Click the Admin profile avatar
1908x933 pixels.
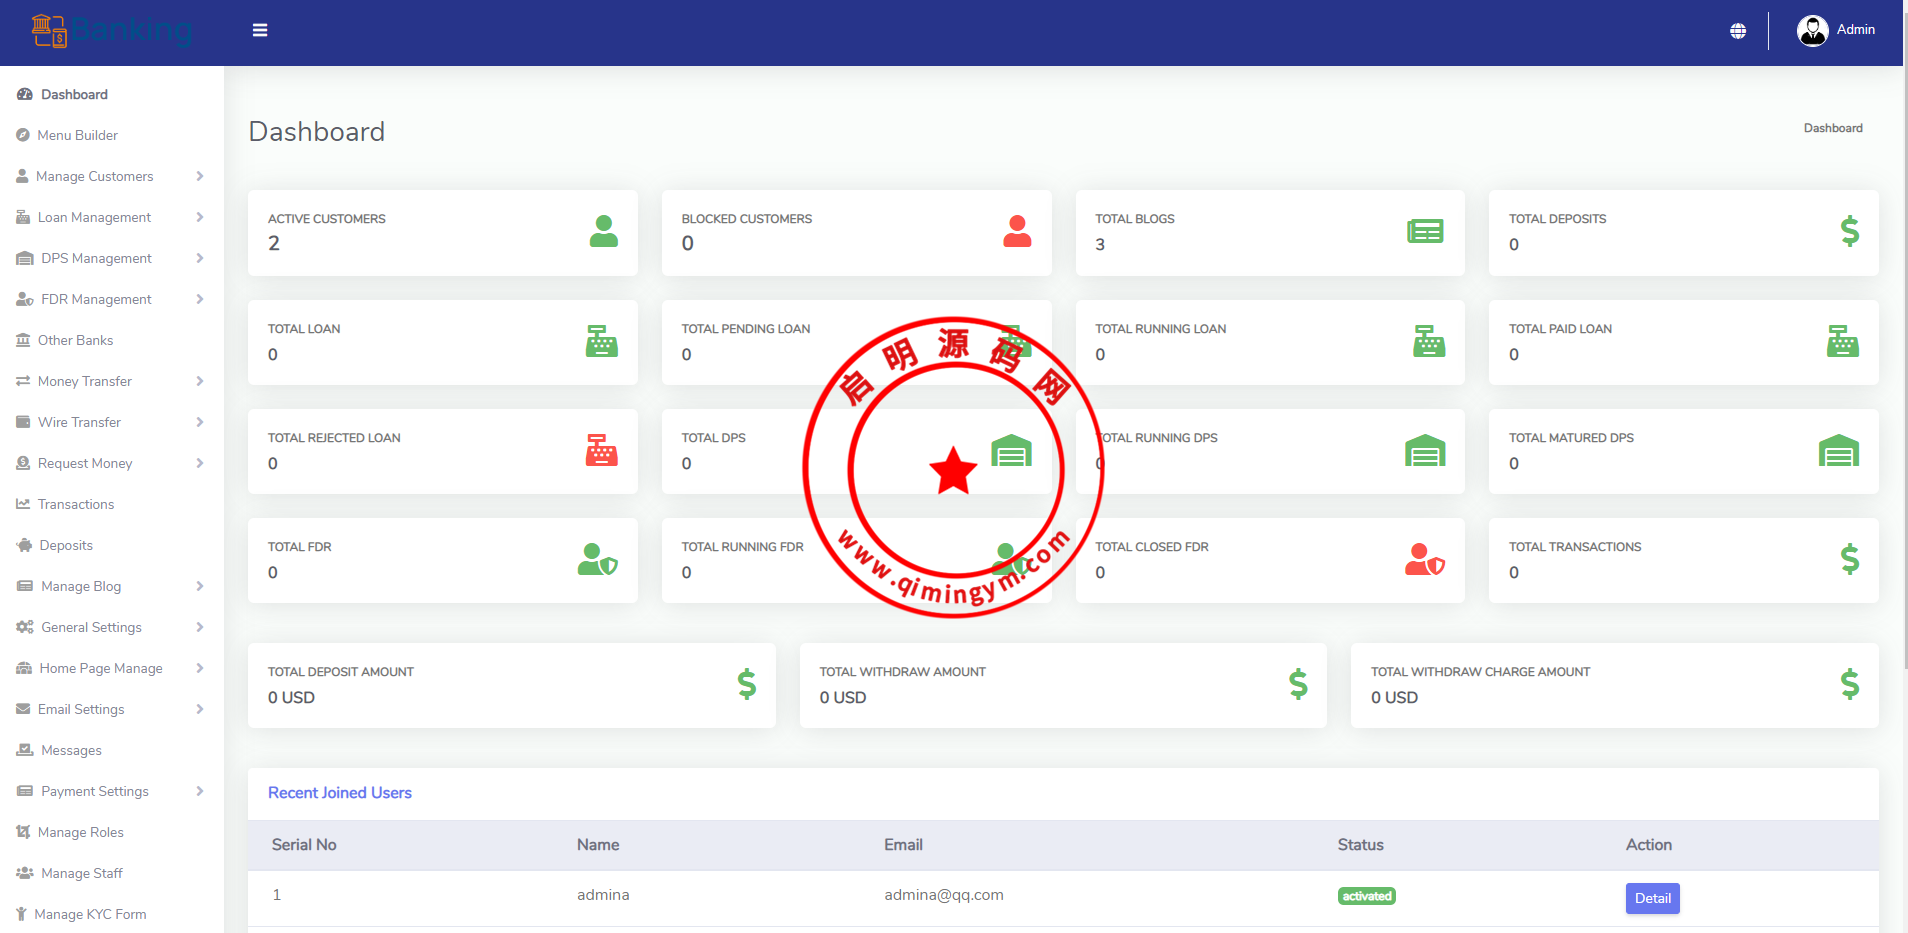[1812, 31]
